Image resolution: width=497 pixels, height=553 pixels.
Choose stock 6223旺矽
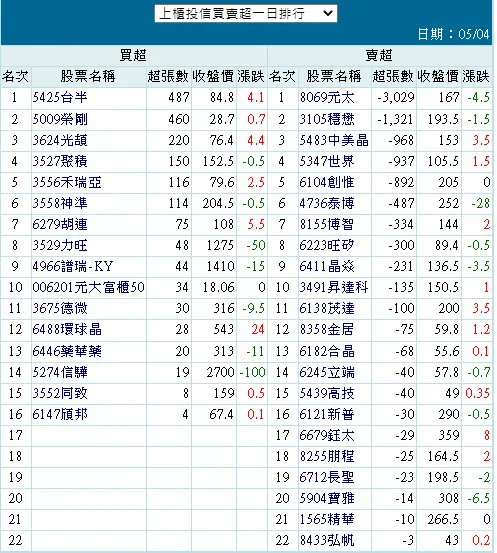click(327, 245)
